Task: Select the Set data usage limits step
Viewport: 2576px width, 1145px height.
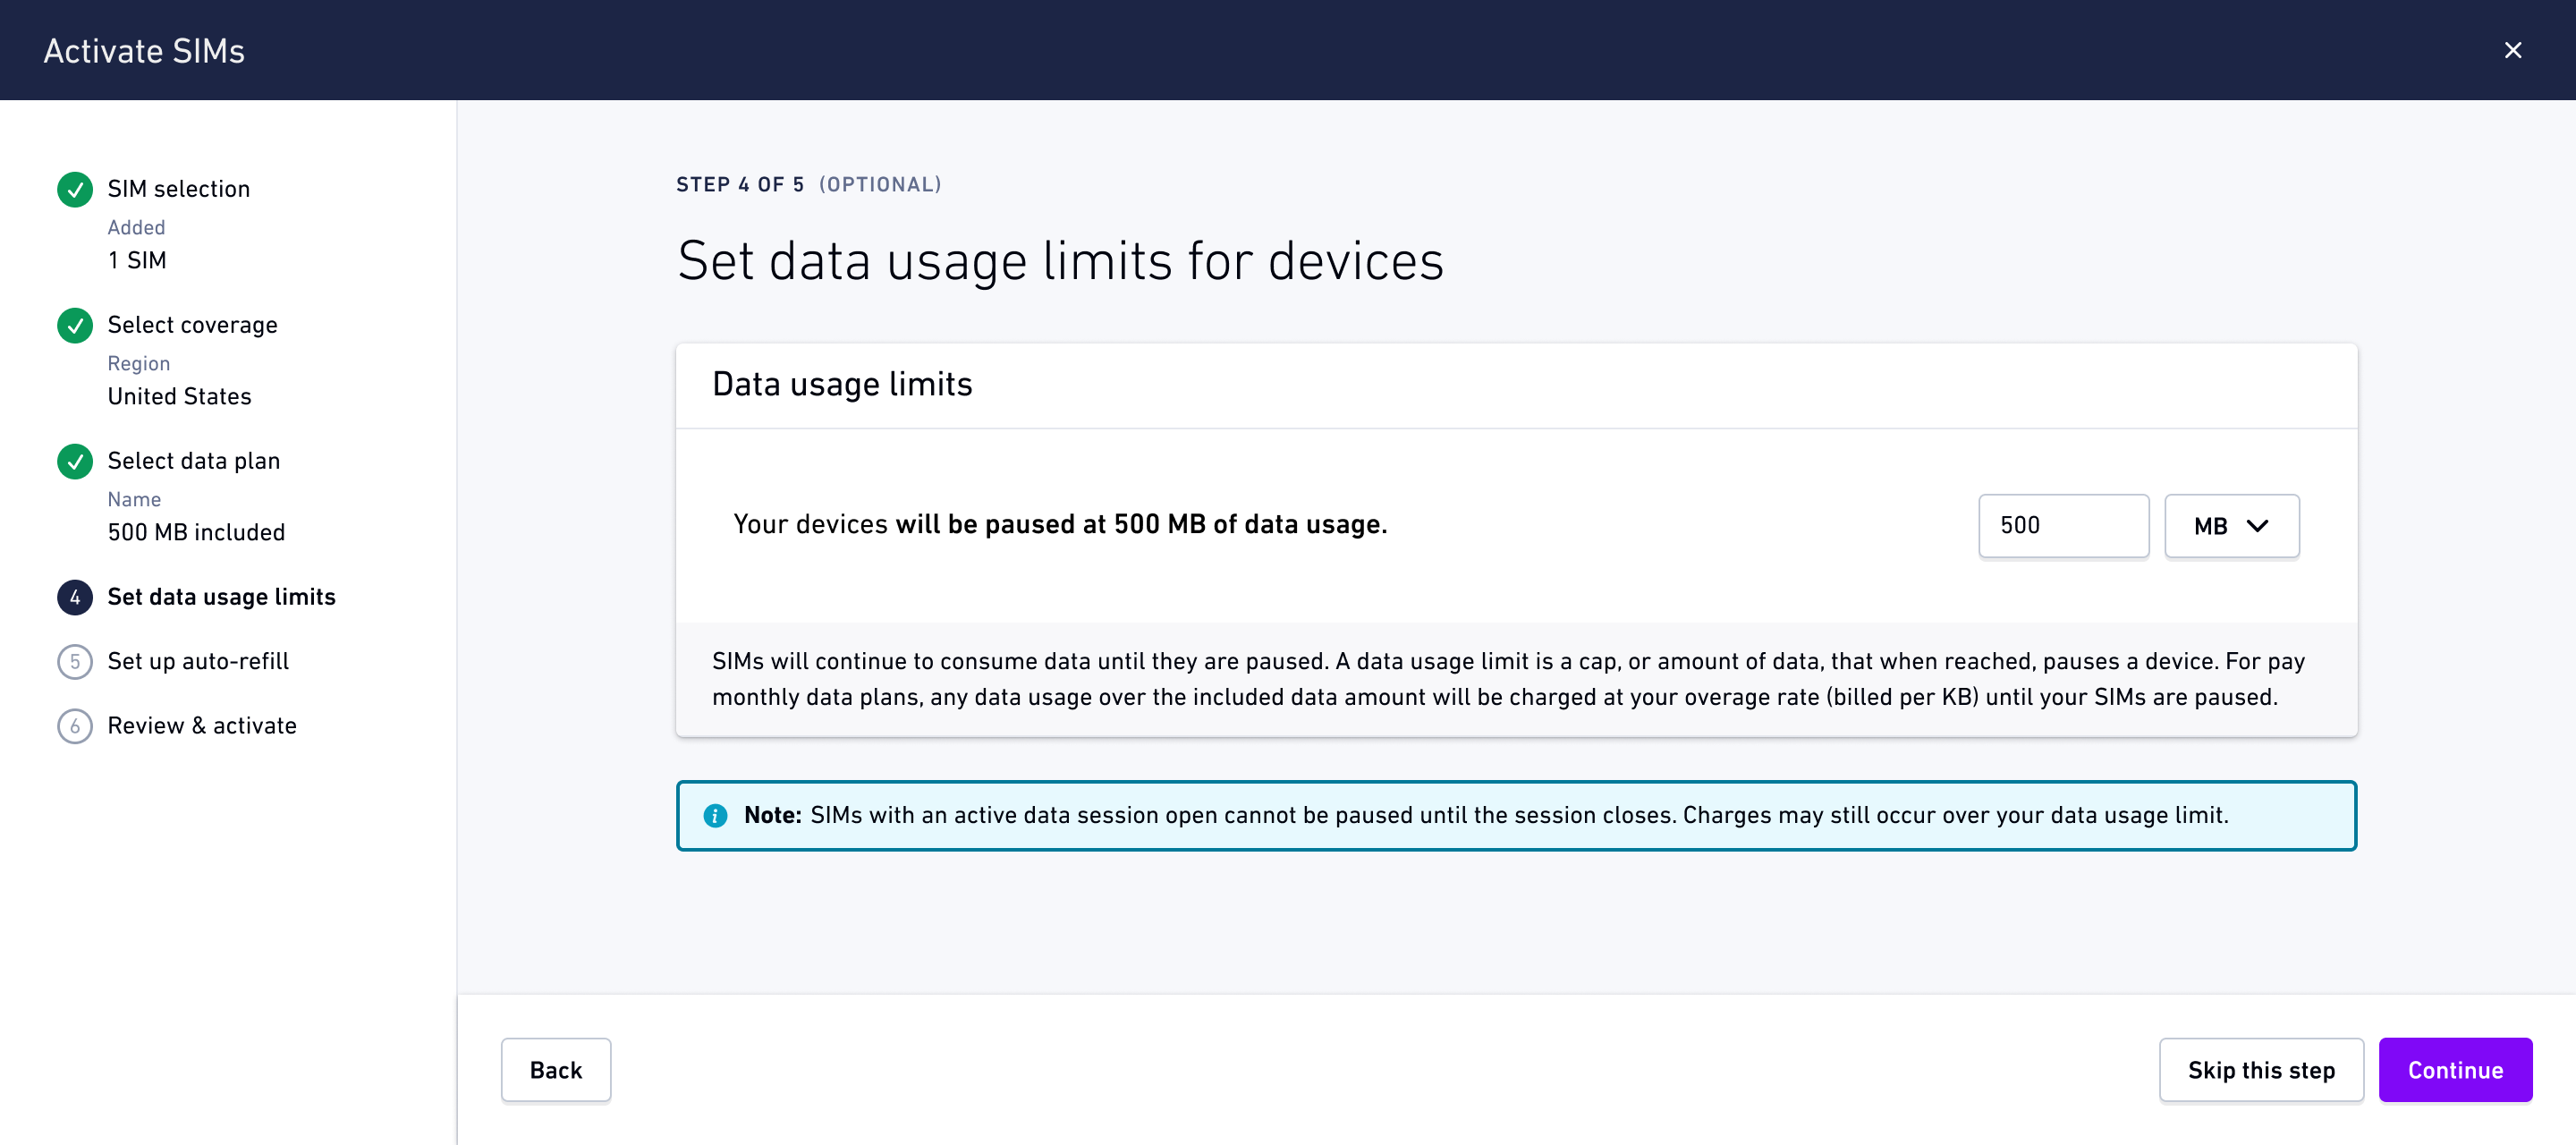Action: [x=221, y=597]
